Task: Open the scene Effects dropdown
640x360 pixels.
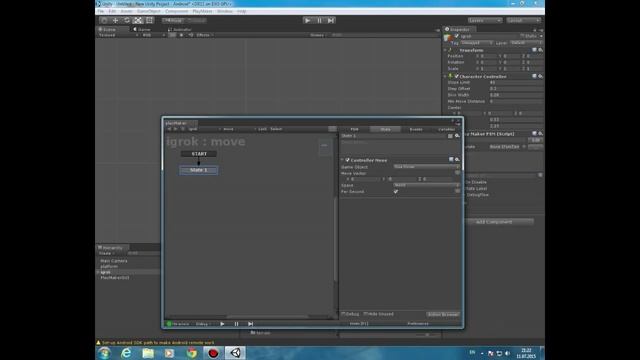Action: click(204, 35)
